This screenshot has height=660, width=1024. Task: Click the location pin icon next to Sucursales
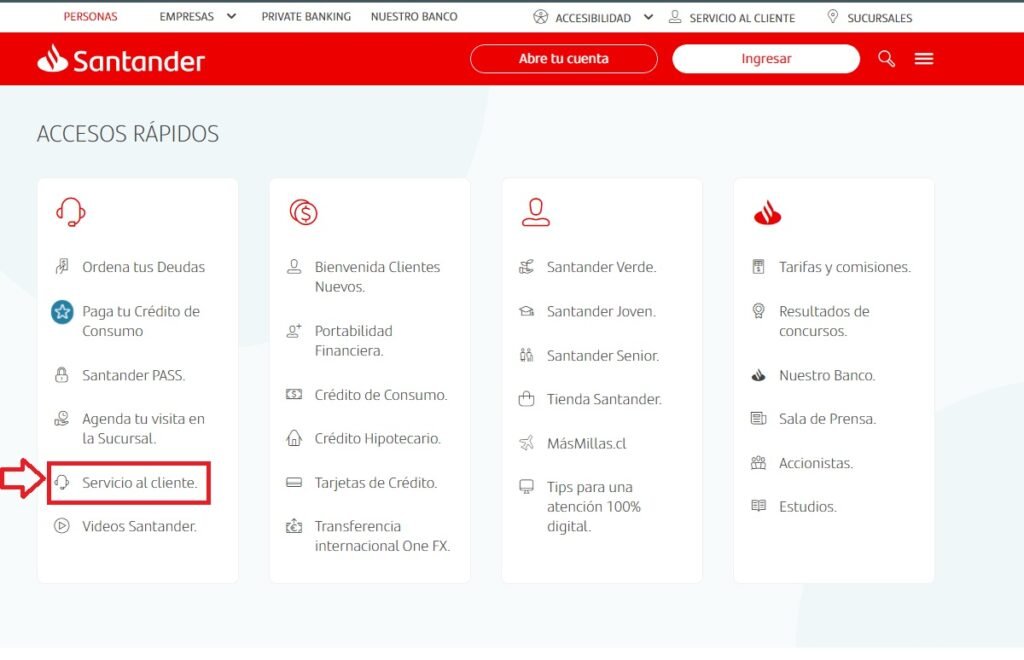tap(831, 16)
